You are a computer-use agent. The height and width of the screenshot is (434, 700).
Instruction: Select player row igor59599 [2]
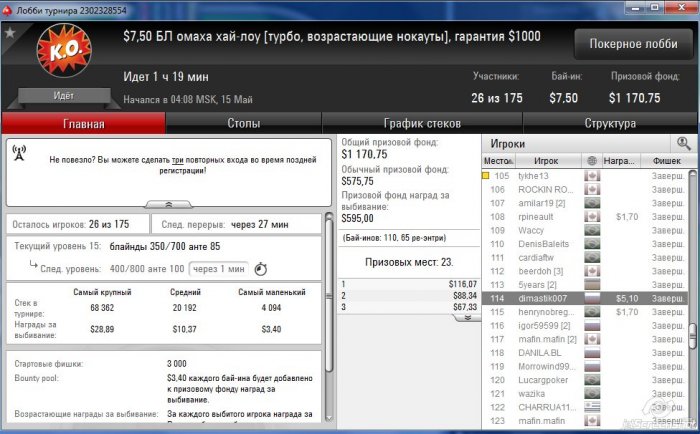pos(584,326)
